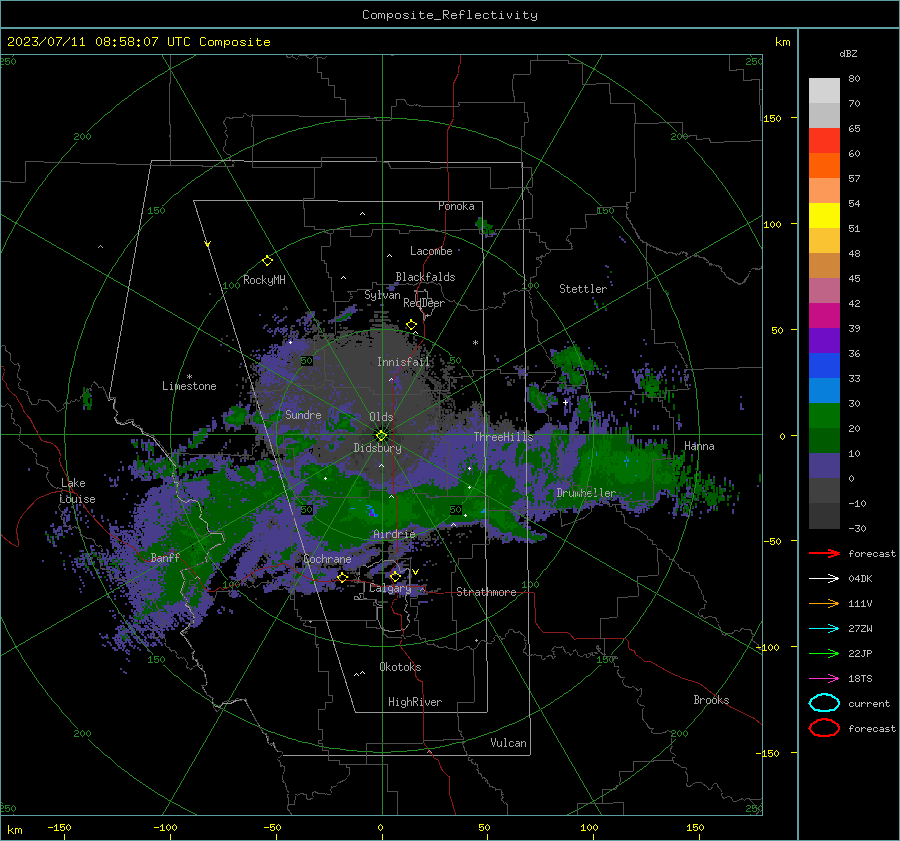This screenshot has height=841, width=900.
Task: Click the yellow diamond marker near RockyMH
Action: (267, 261)
